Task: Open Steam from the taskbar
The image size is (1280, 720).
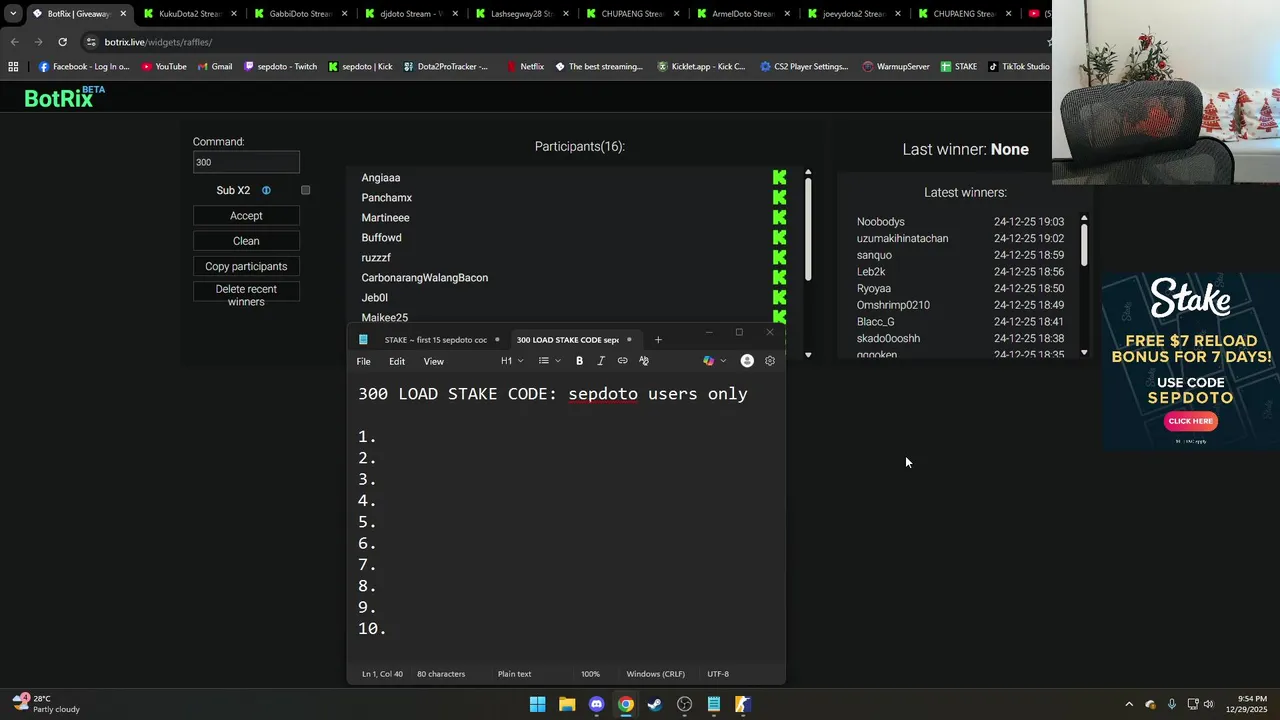Action: 655,704
